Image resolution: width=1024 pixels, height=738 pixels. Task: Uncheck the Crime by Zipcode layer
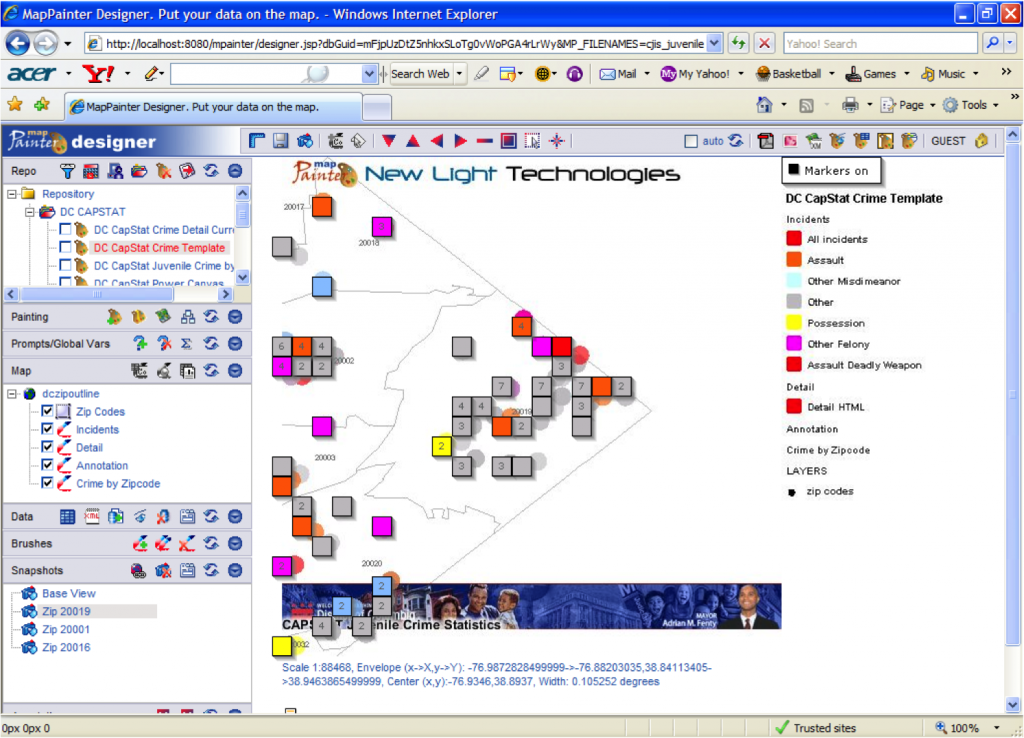[47, 483]
